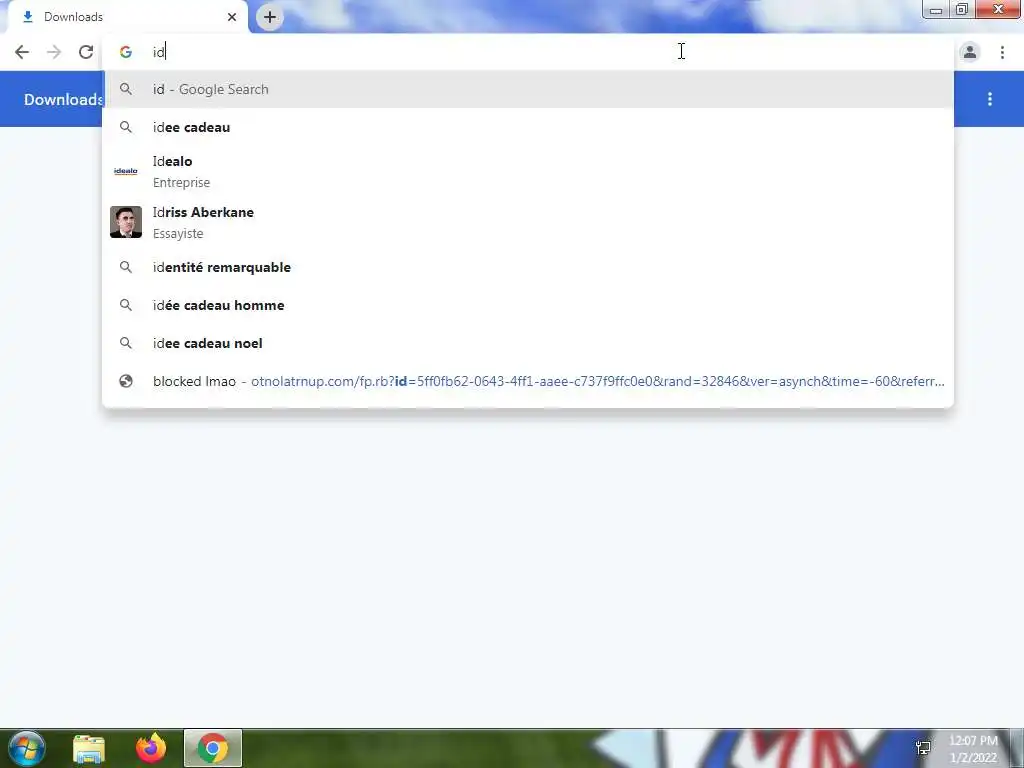1024x768 pixels.
Task: Open the Downloads page more actions menu
Action: pos(990,99)
